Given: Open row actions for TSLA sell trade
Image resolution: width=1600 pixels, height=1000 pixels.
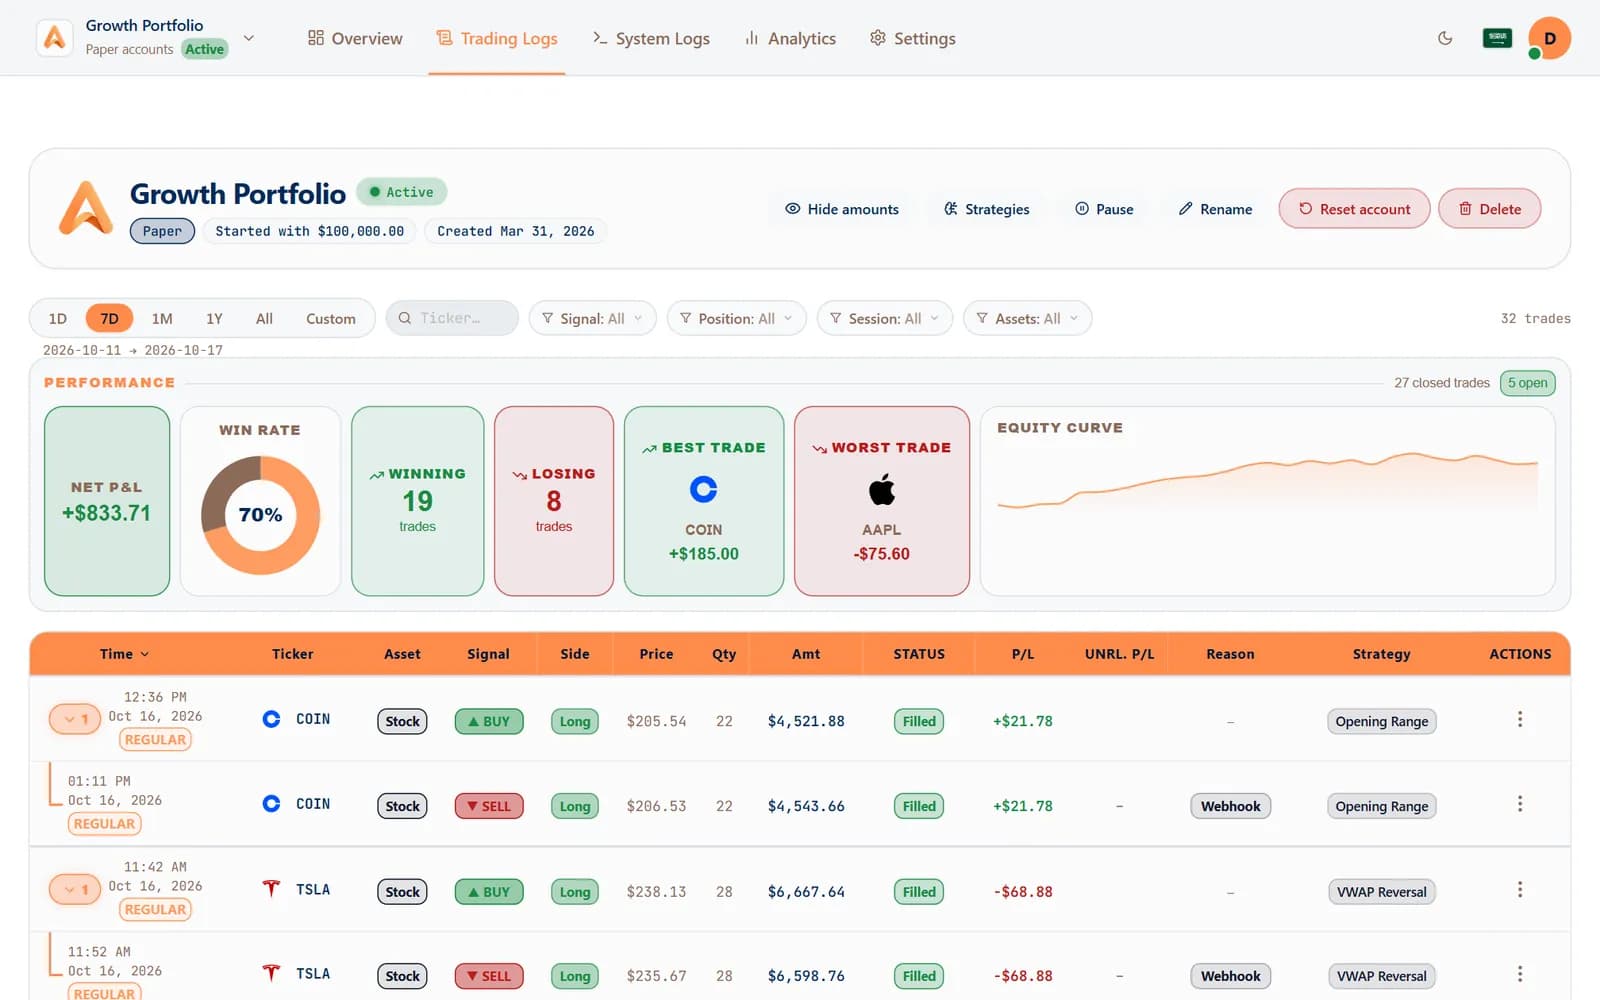Looking at the screenshot, I should [1520, 975].
